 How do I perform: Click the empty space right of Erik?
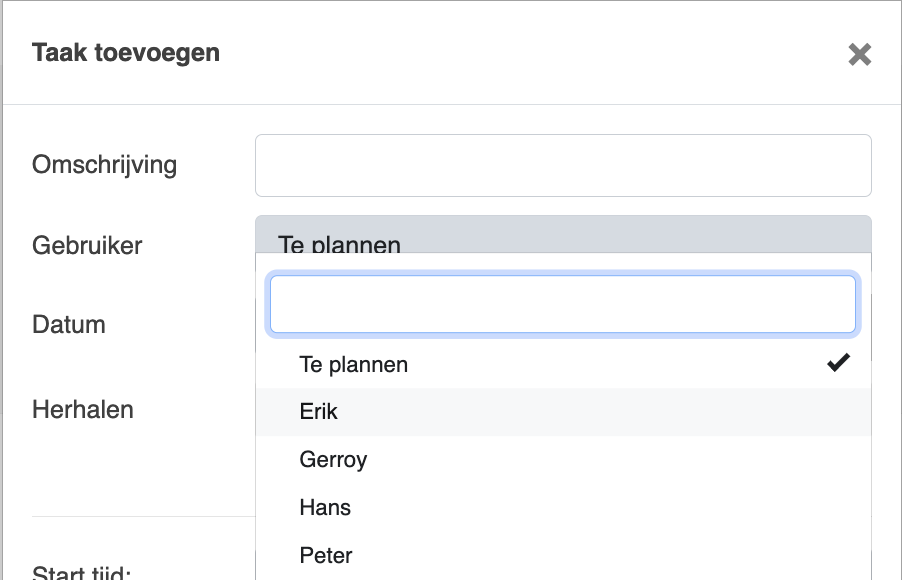pyautogui.click(x=604, y=412)
